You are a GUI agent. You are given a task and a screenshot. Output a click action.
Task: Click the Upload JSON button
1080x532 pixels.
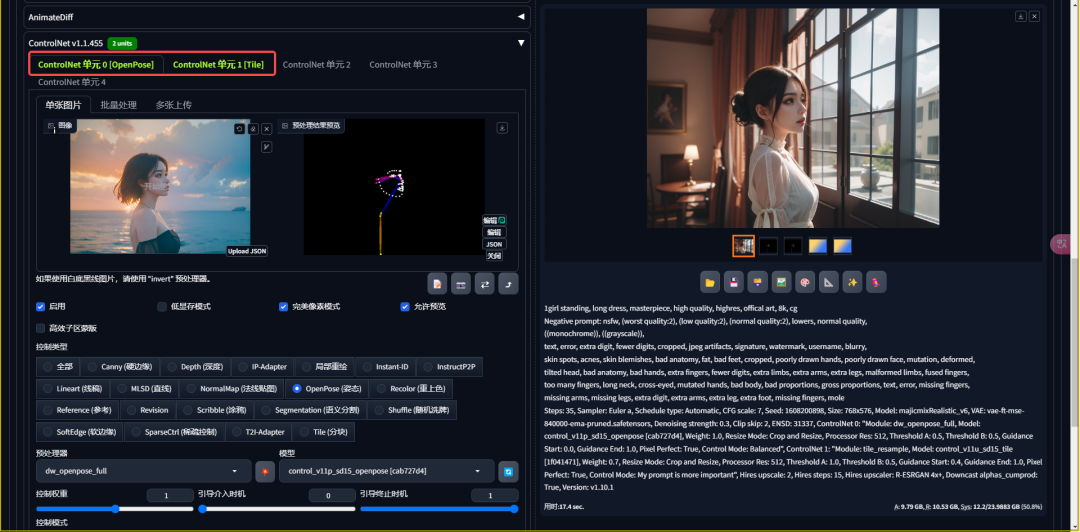[x=247, y=251]
